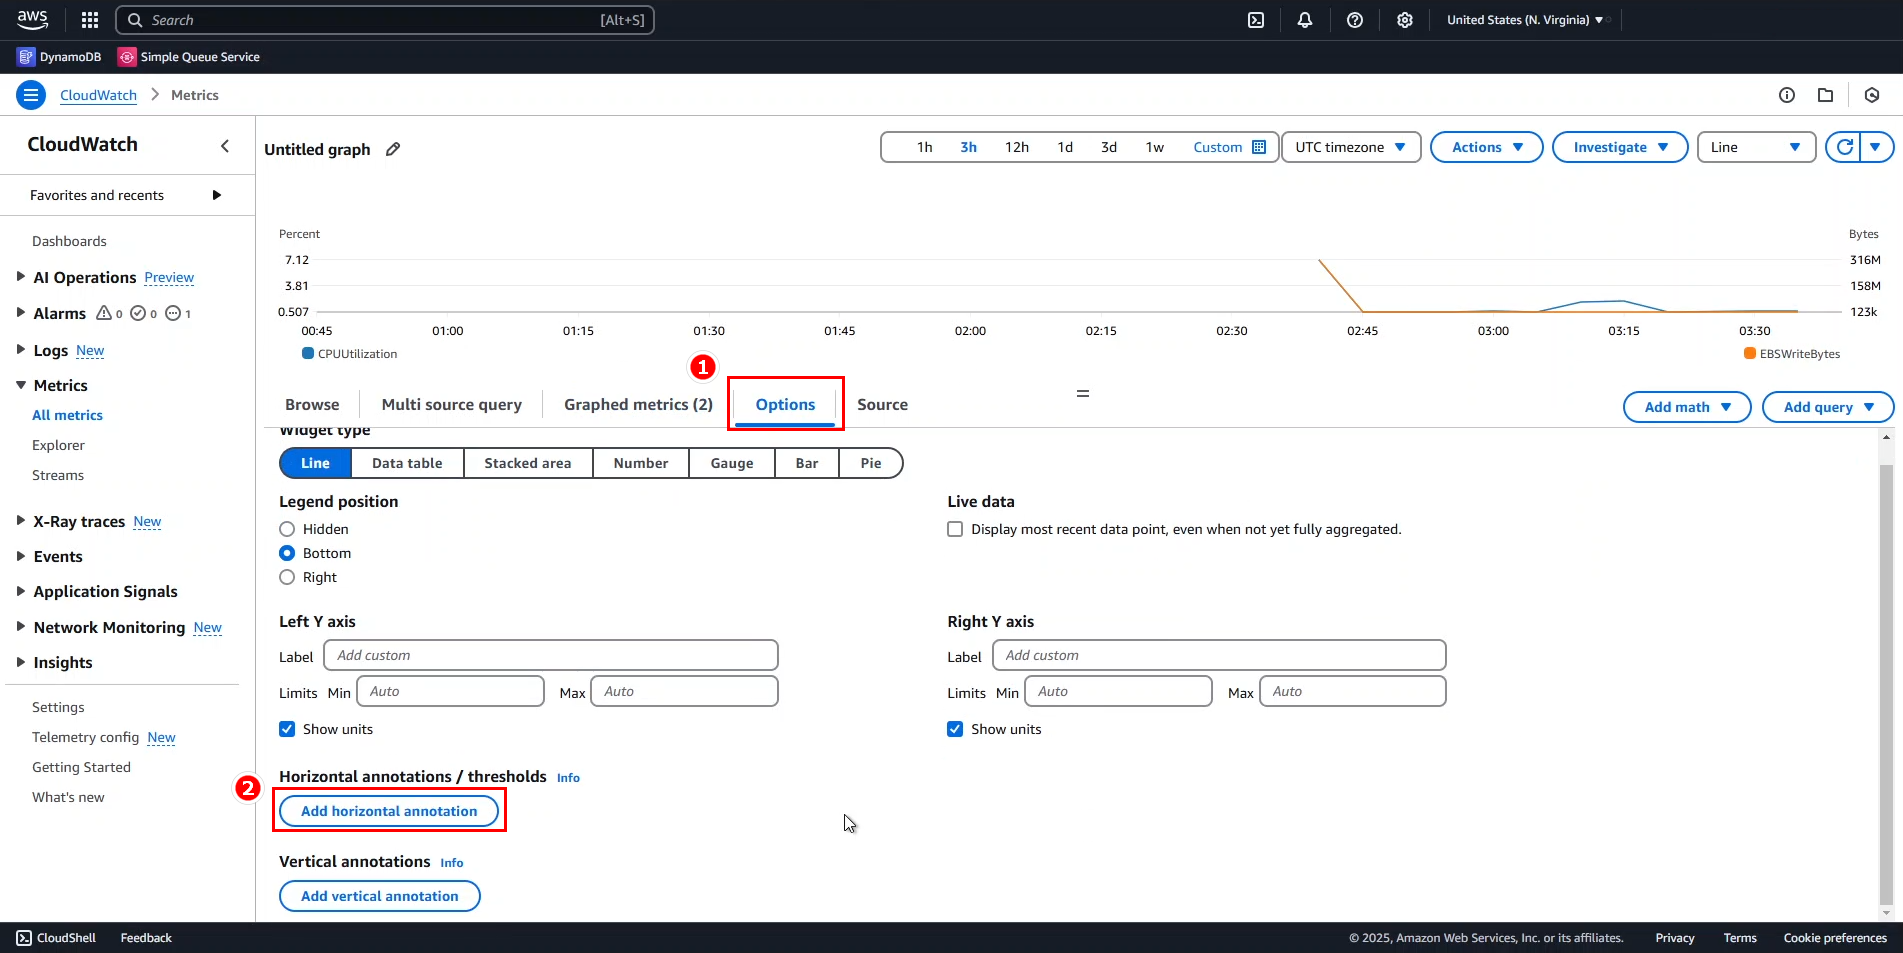The height and width of the screenshot is (953, 1903).
Task: Open the Actions dropdown
Action: tap(1486, 147)
